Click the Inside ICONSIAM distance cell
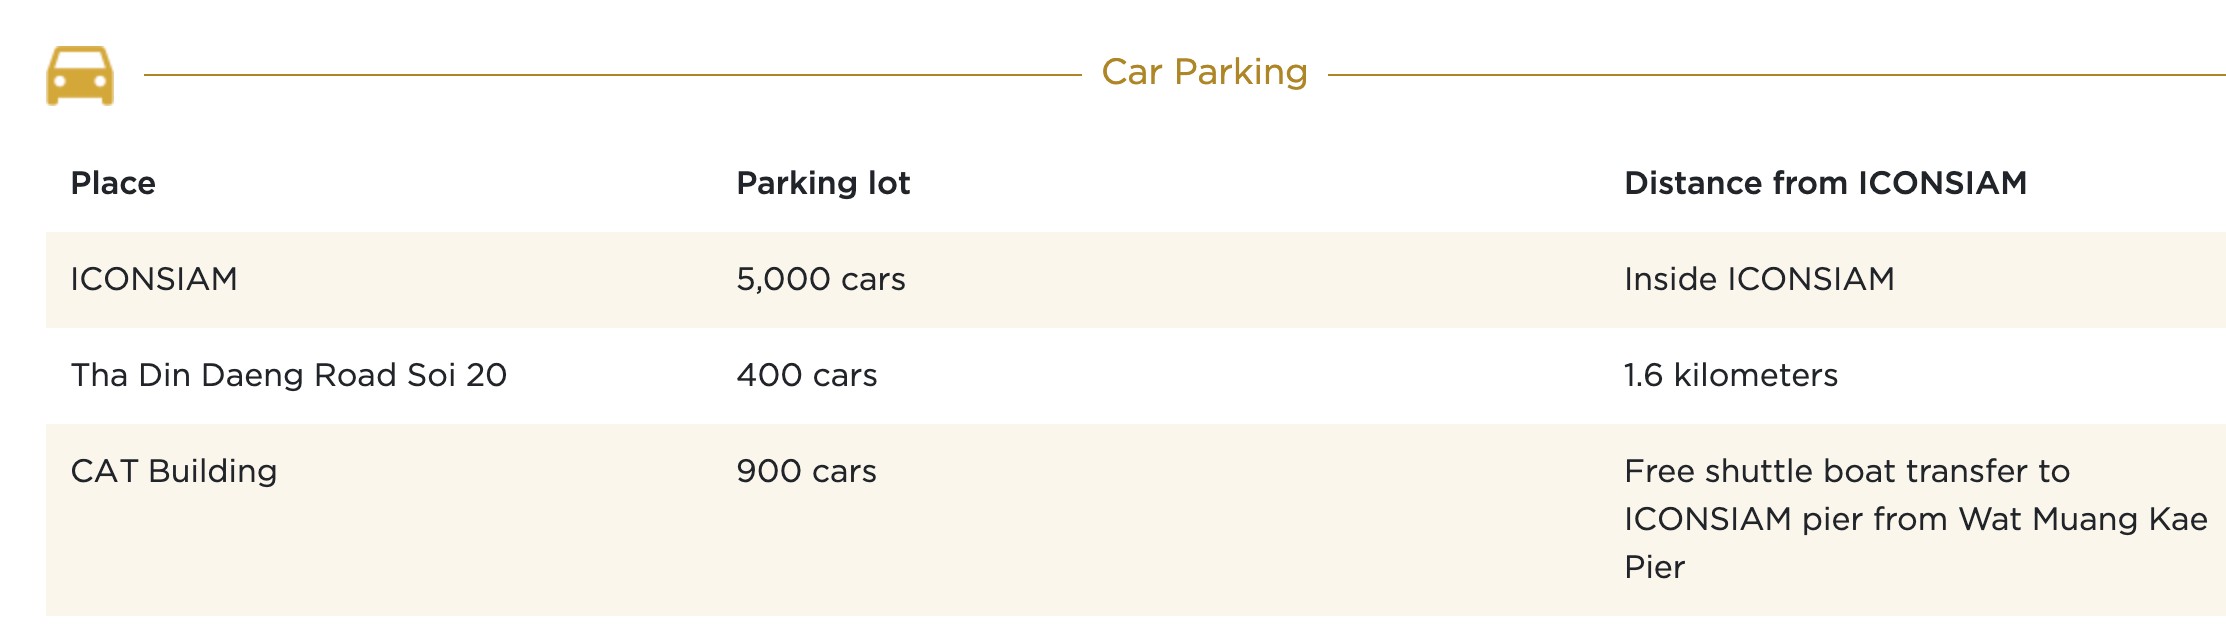This screenshot has width=2226, height=640. pos(1759,279)
